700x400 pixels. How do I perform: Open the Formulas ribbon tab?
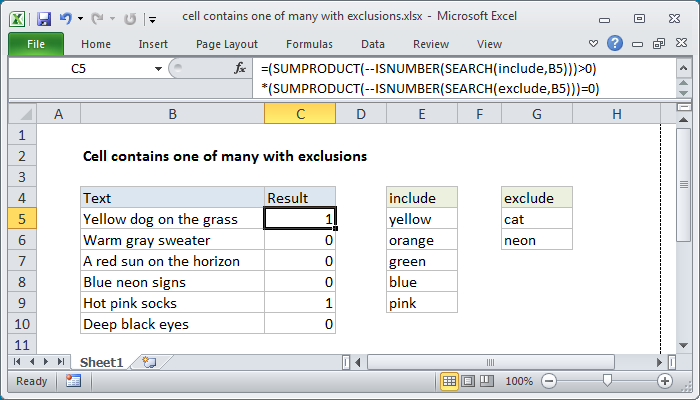[309, 44]
